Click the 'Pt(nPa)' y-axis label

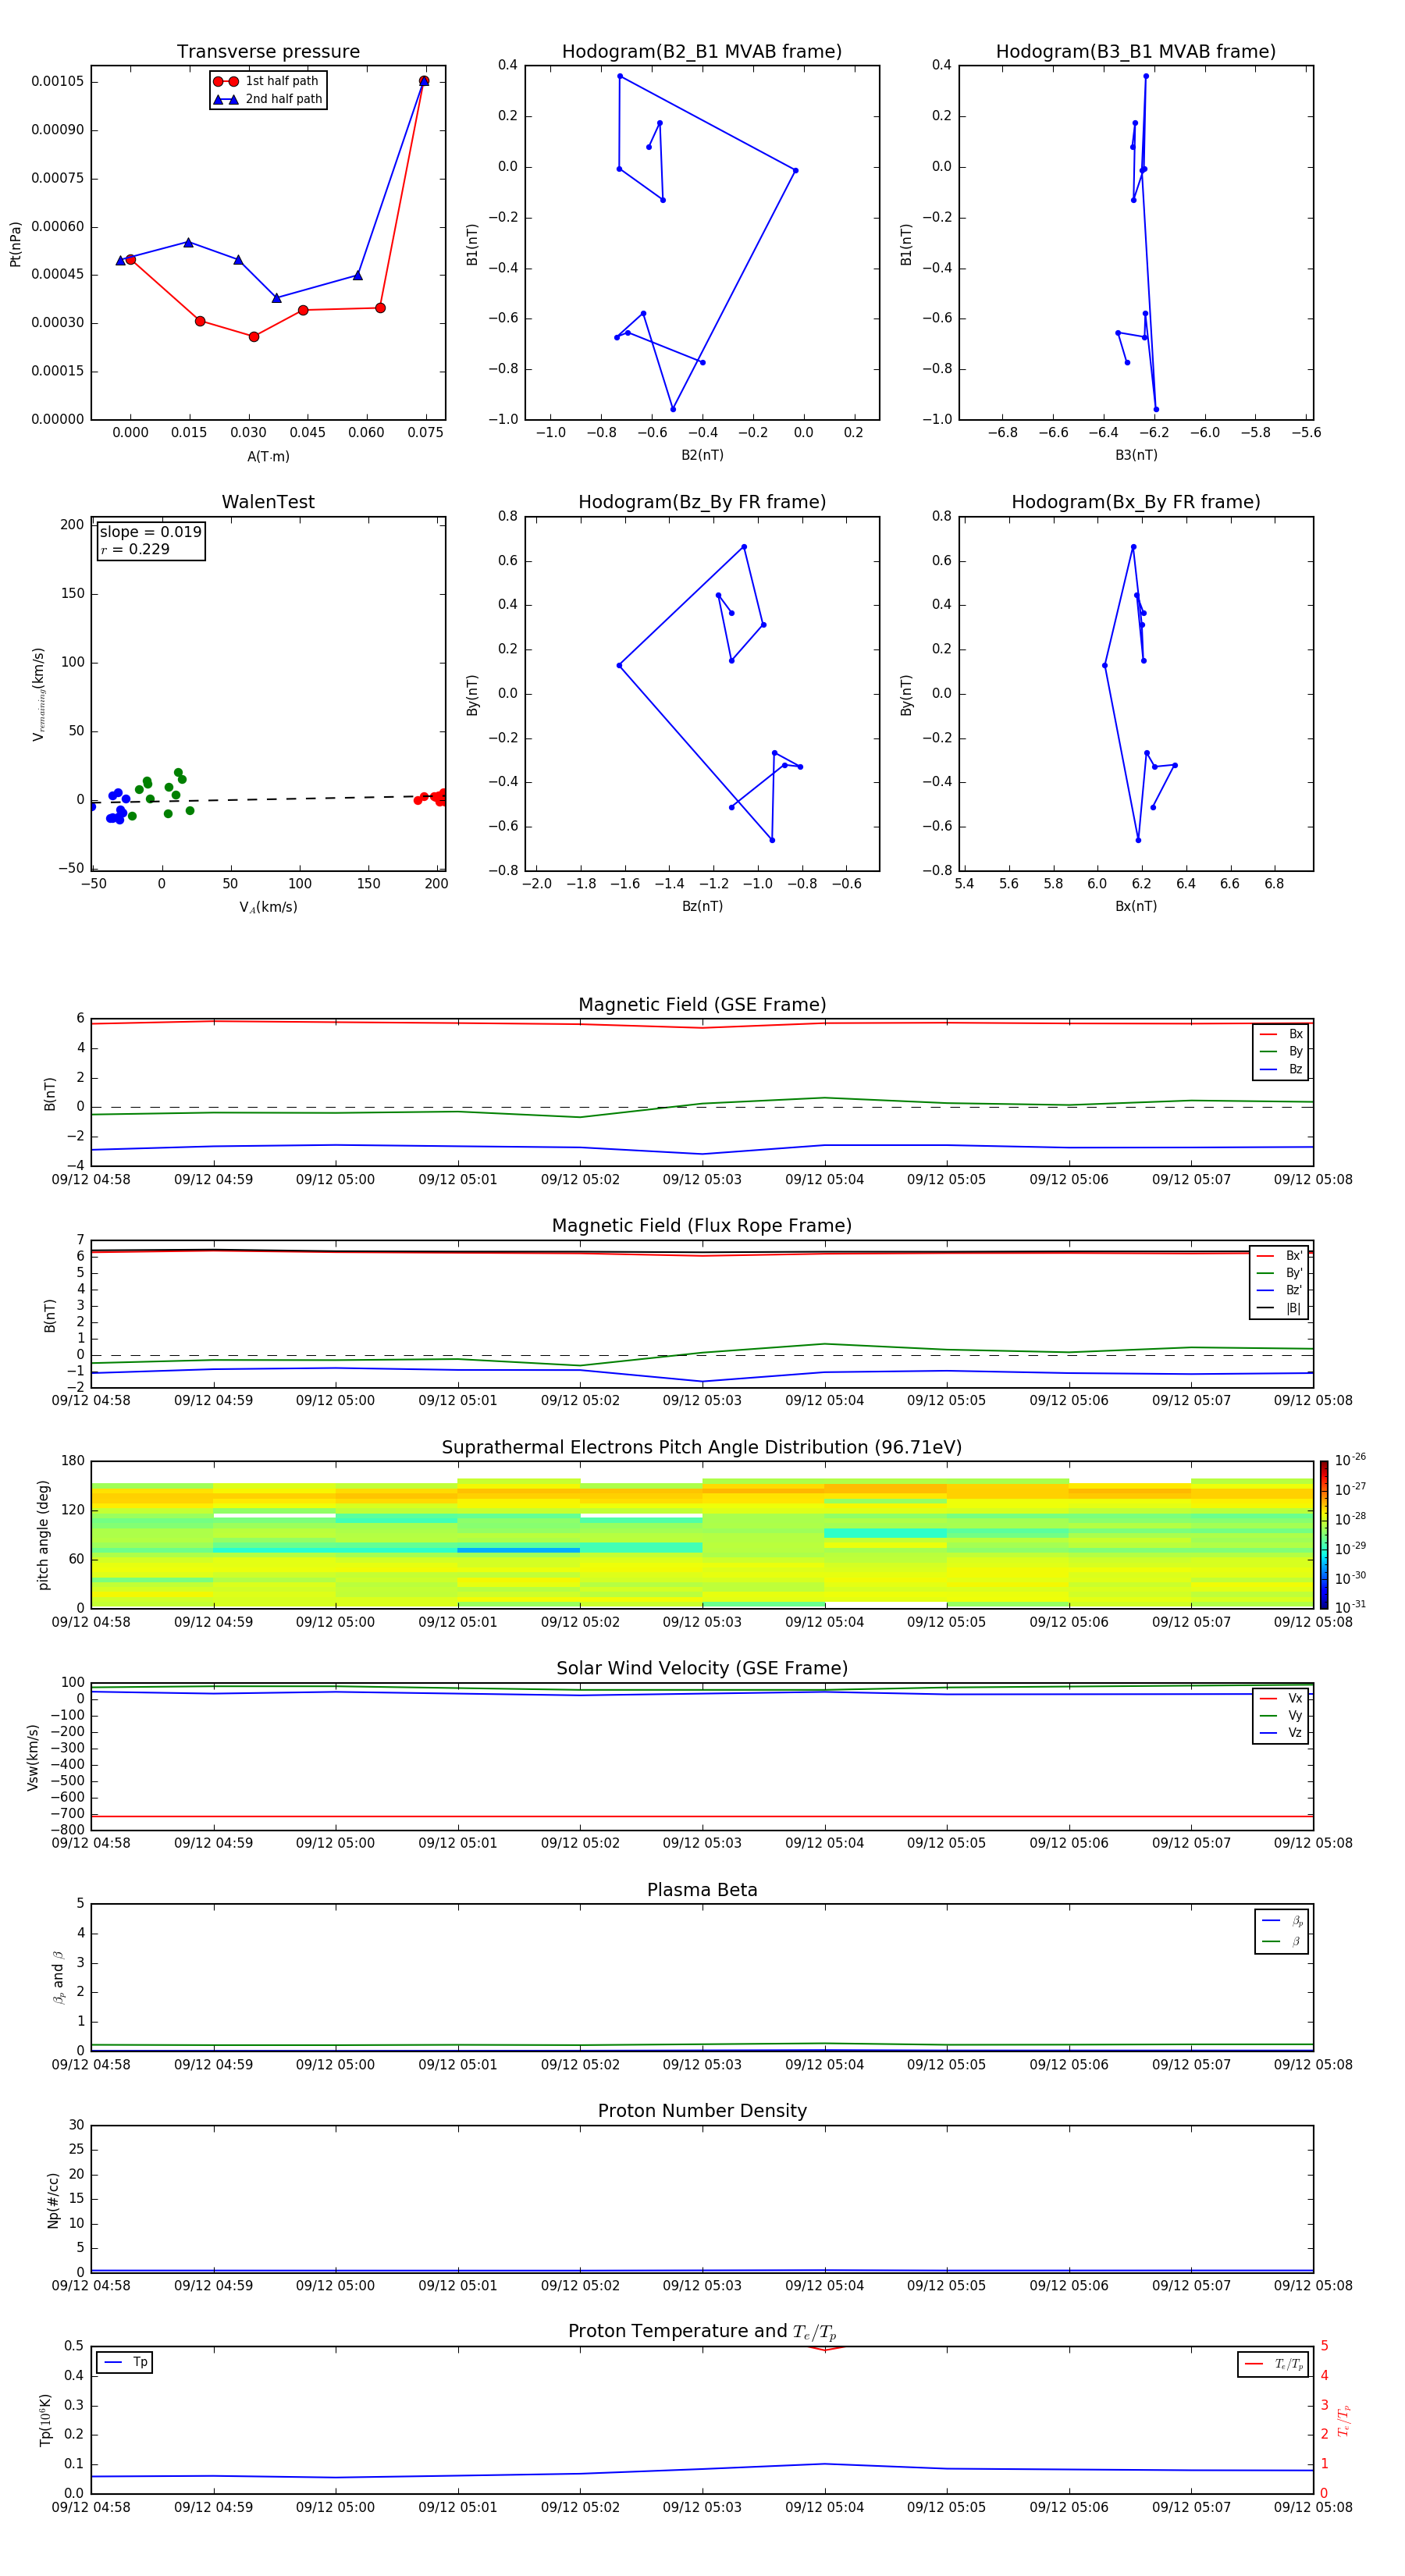[15, 244]
